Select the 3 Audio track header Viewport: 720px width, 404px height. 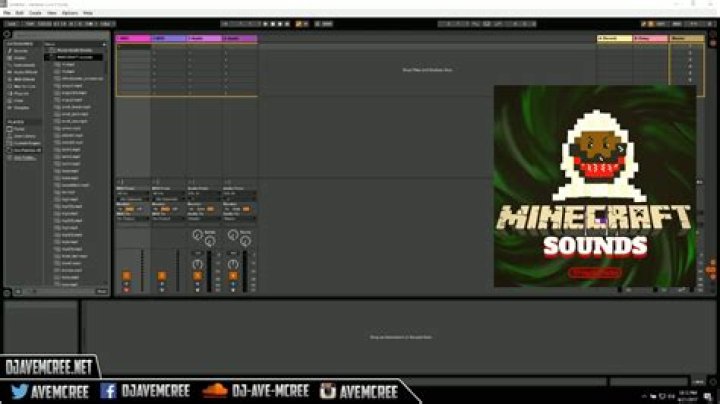(x=204, y=39)
